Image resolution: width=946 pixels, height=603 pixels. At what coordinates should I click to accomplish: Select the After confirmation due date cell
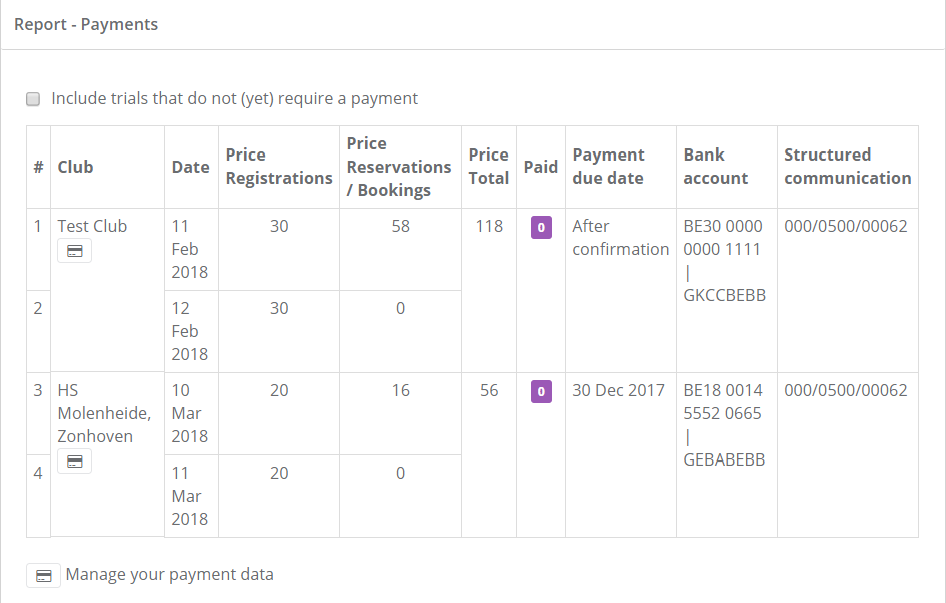pyautogui.click(x=620, y=238)
